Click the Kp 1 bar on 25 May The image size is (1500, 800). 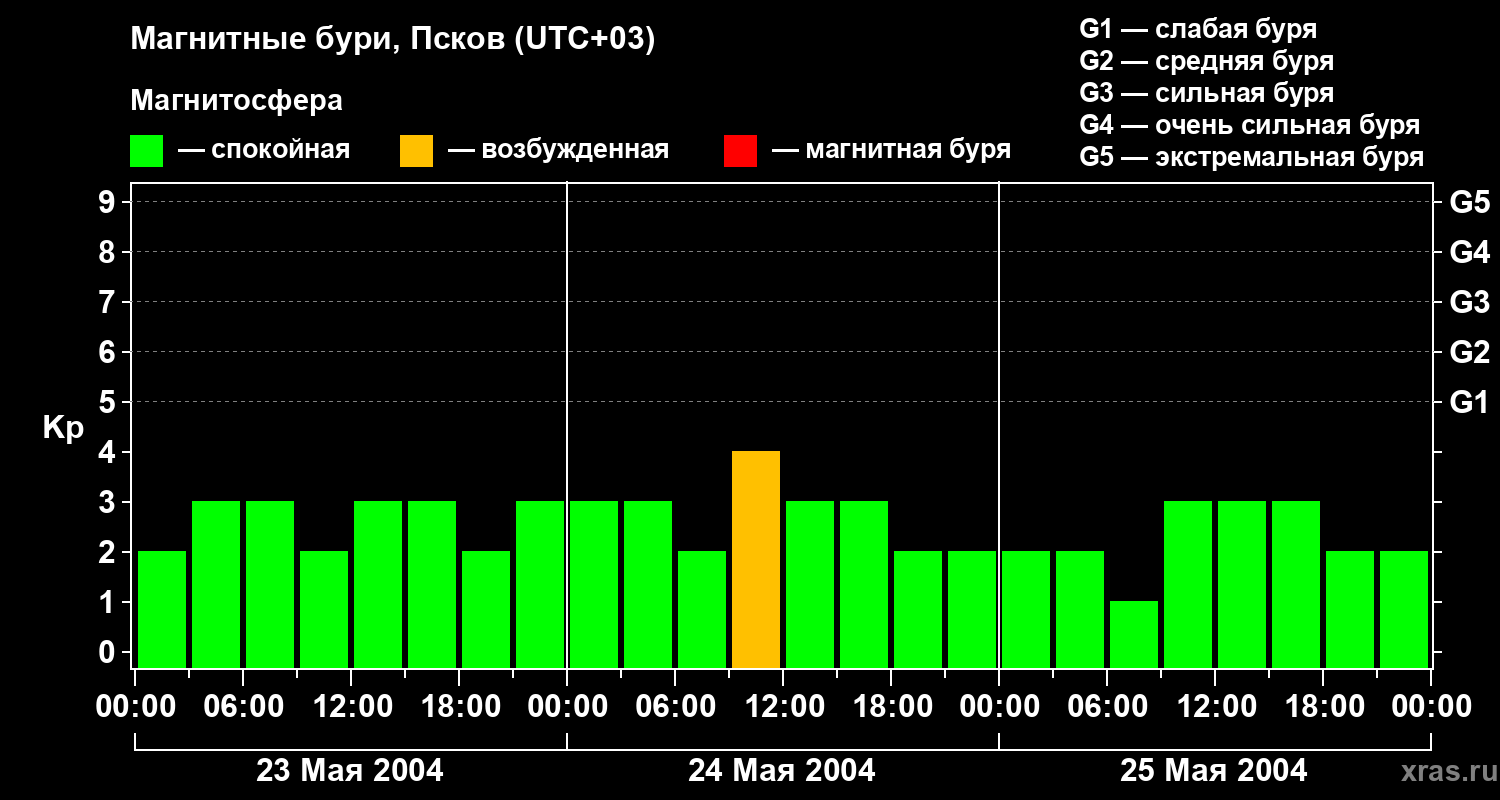[x=1134, y=635]
